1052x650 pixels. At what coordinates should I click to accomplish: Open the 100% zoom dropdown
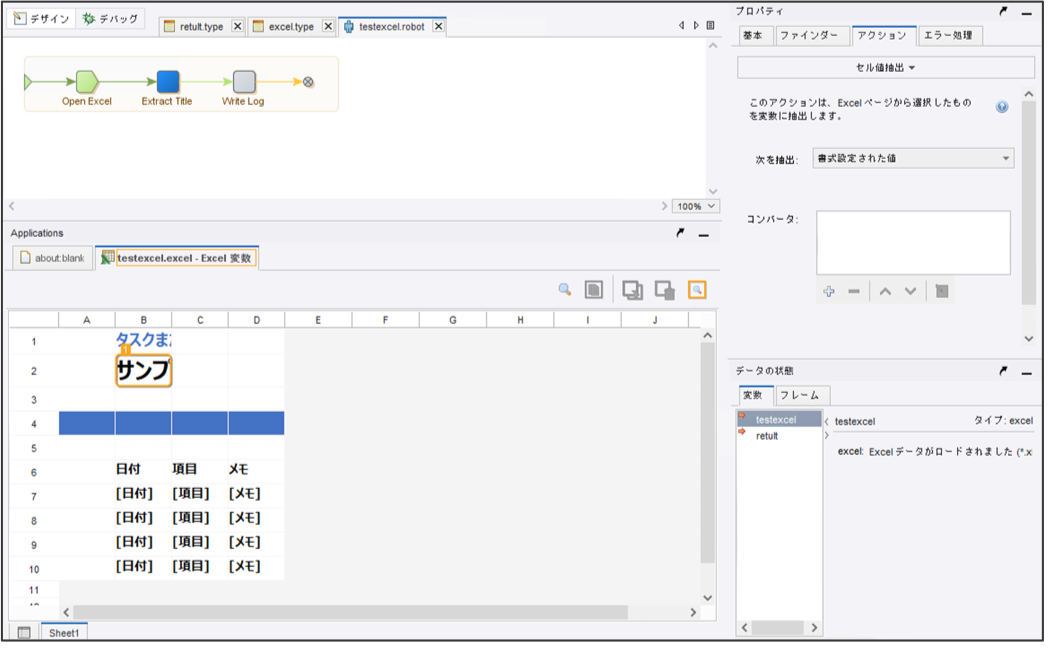click(696, 206)
